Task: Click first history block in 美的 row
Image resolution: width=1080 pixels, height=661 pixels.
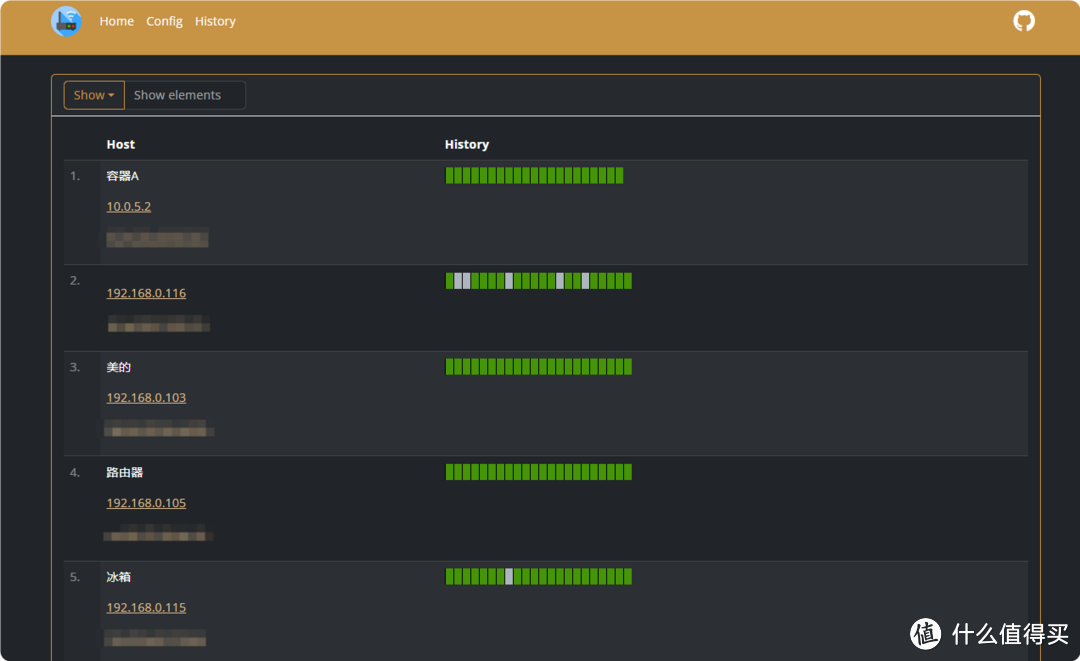Action: 449,367
